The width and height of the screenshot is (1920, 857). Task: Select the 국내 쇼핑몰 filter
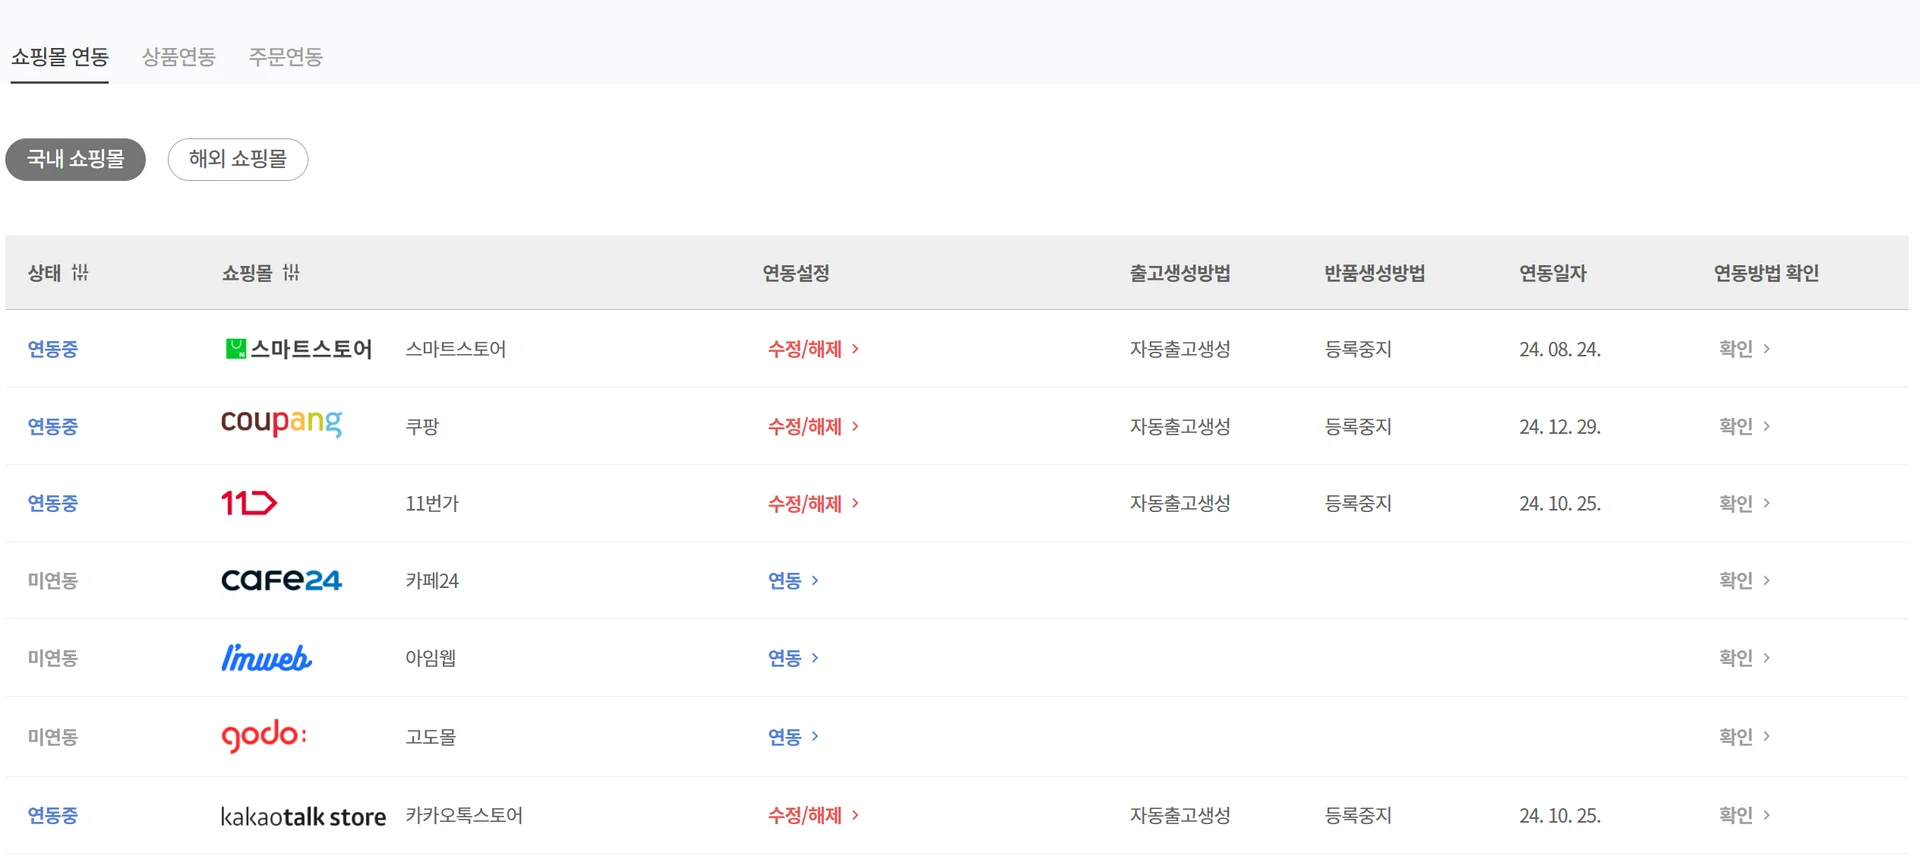click(x=76, y=159)
